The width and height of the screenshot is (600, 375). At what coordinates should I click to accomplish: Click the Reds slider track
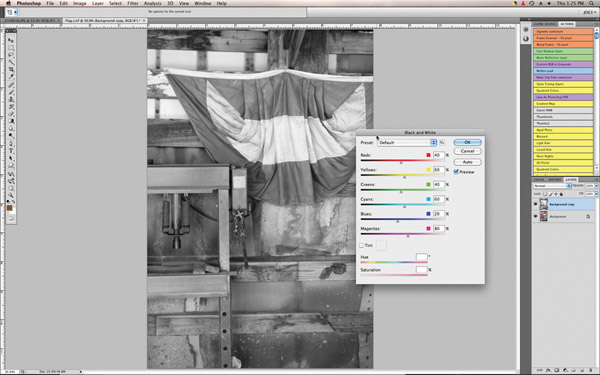click(x=403, y=161)
